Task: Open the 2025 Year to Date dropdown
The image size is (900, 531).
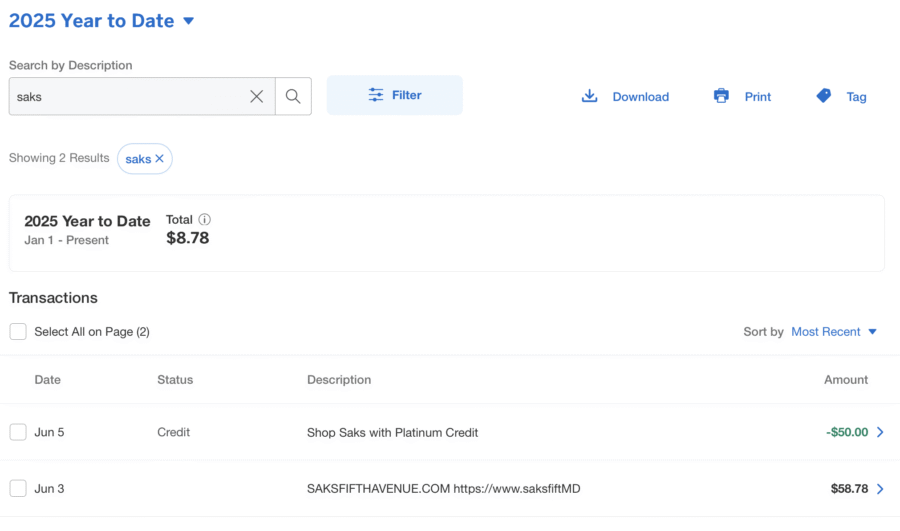Action: 189,21
